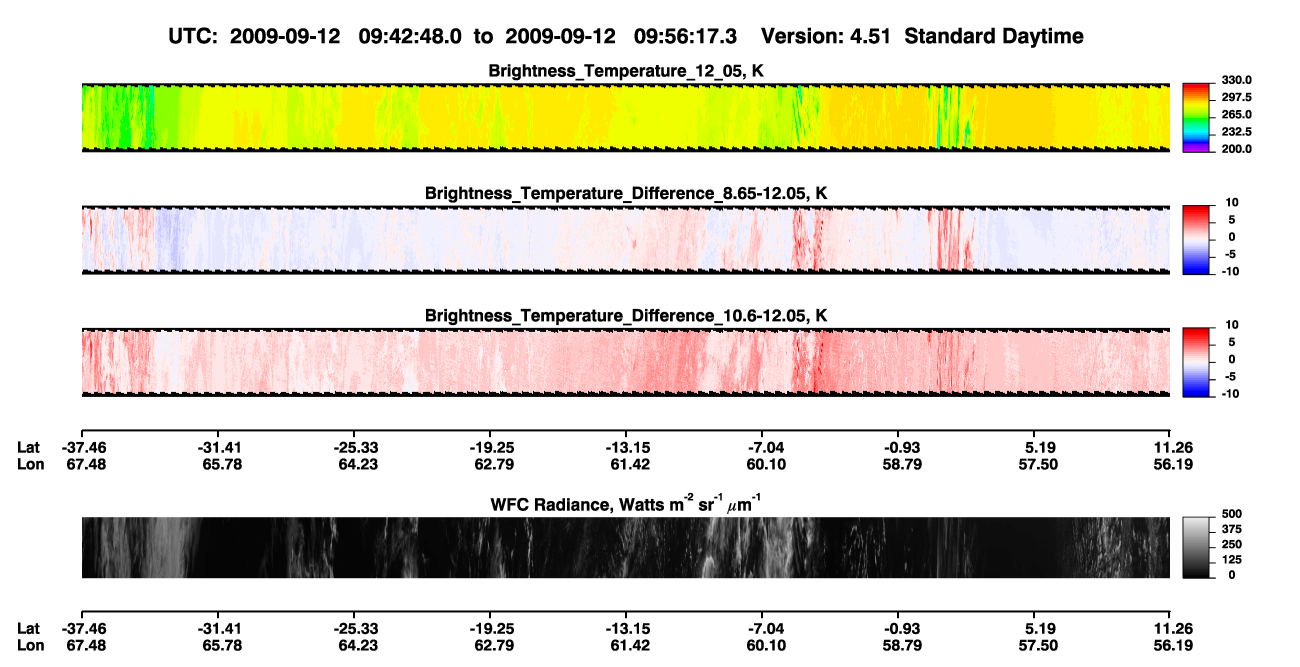Click longitude 60.10 below the WFC Radiance panel
The height and width of the screenshot is (667, 1300).
click(764, 645)
